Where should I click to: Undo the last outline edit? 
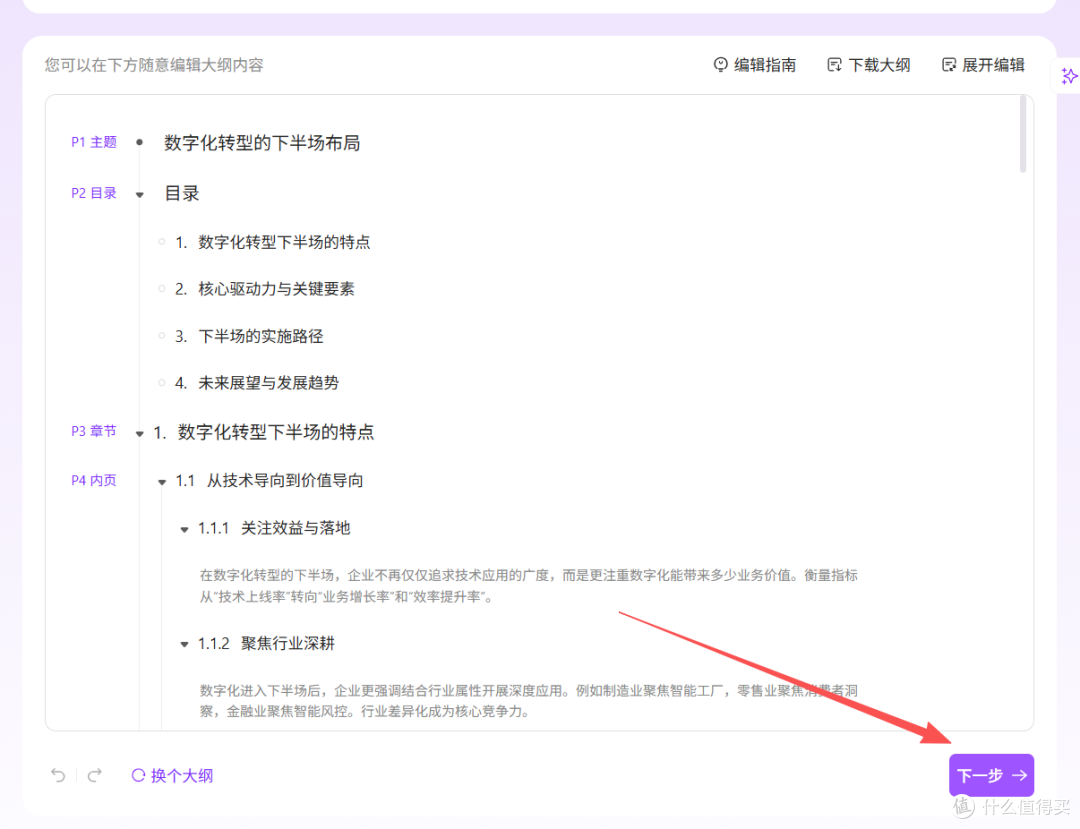click(58, 775)
